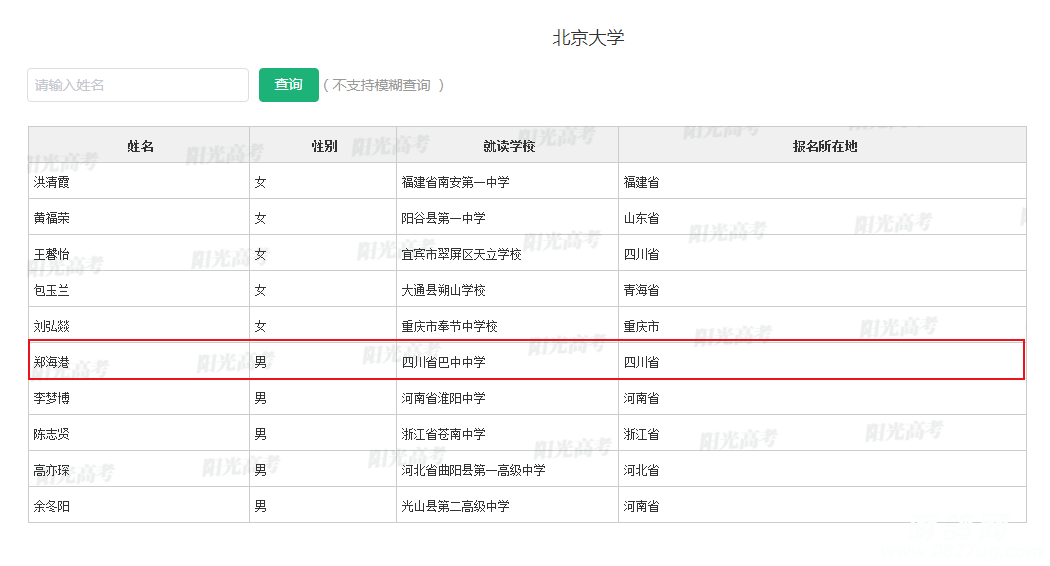Click the name 李梦博
The image size is (1050, 566).
[x=52, y=398]
